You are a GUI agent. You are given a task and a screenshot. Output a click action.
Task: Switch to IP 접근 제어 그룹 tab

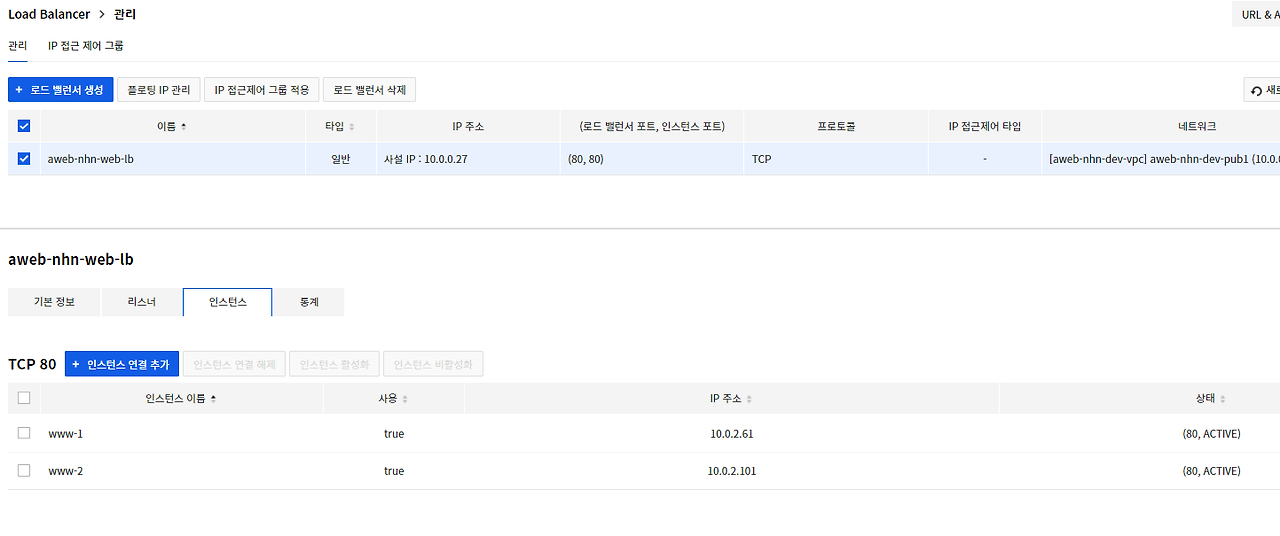pyautogui.click(x=86, y=46)
